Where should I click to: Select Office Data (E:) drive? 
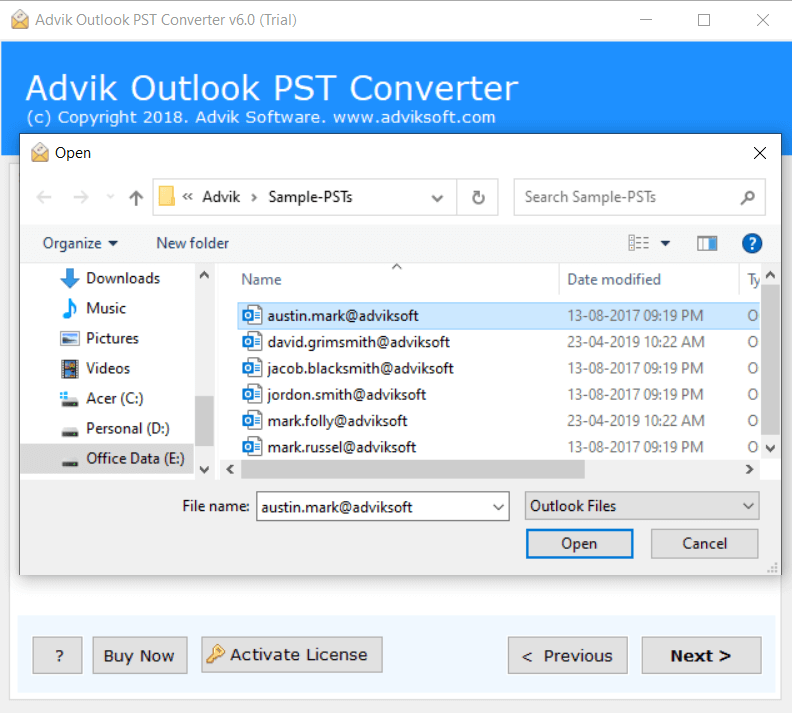point(107,459)
